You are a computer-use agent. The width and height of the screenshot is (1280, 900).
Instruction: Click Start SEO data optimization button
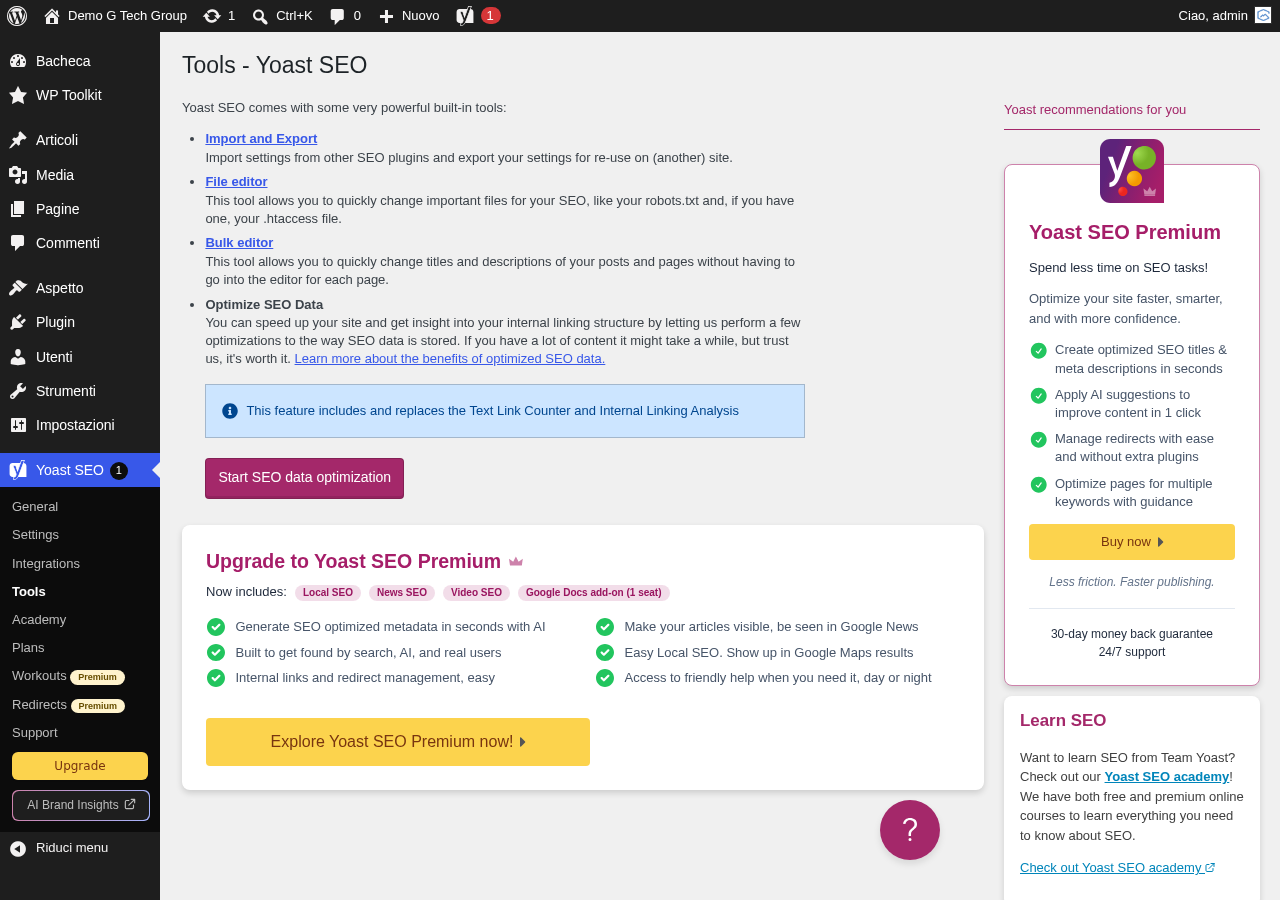305,478
